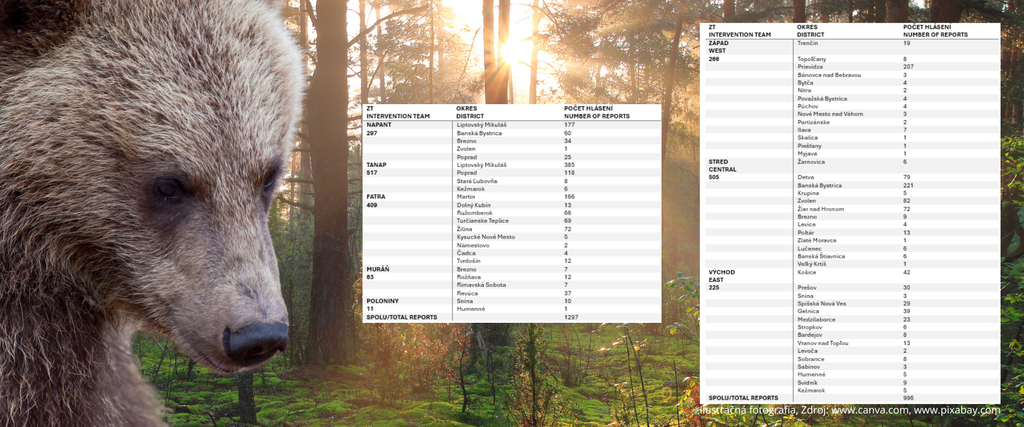
Task: Select the Gelnica district
Action: (809, 311)
